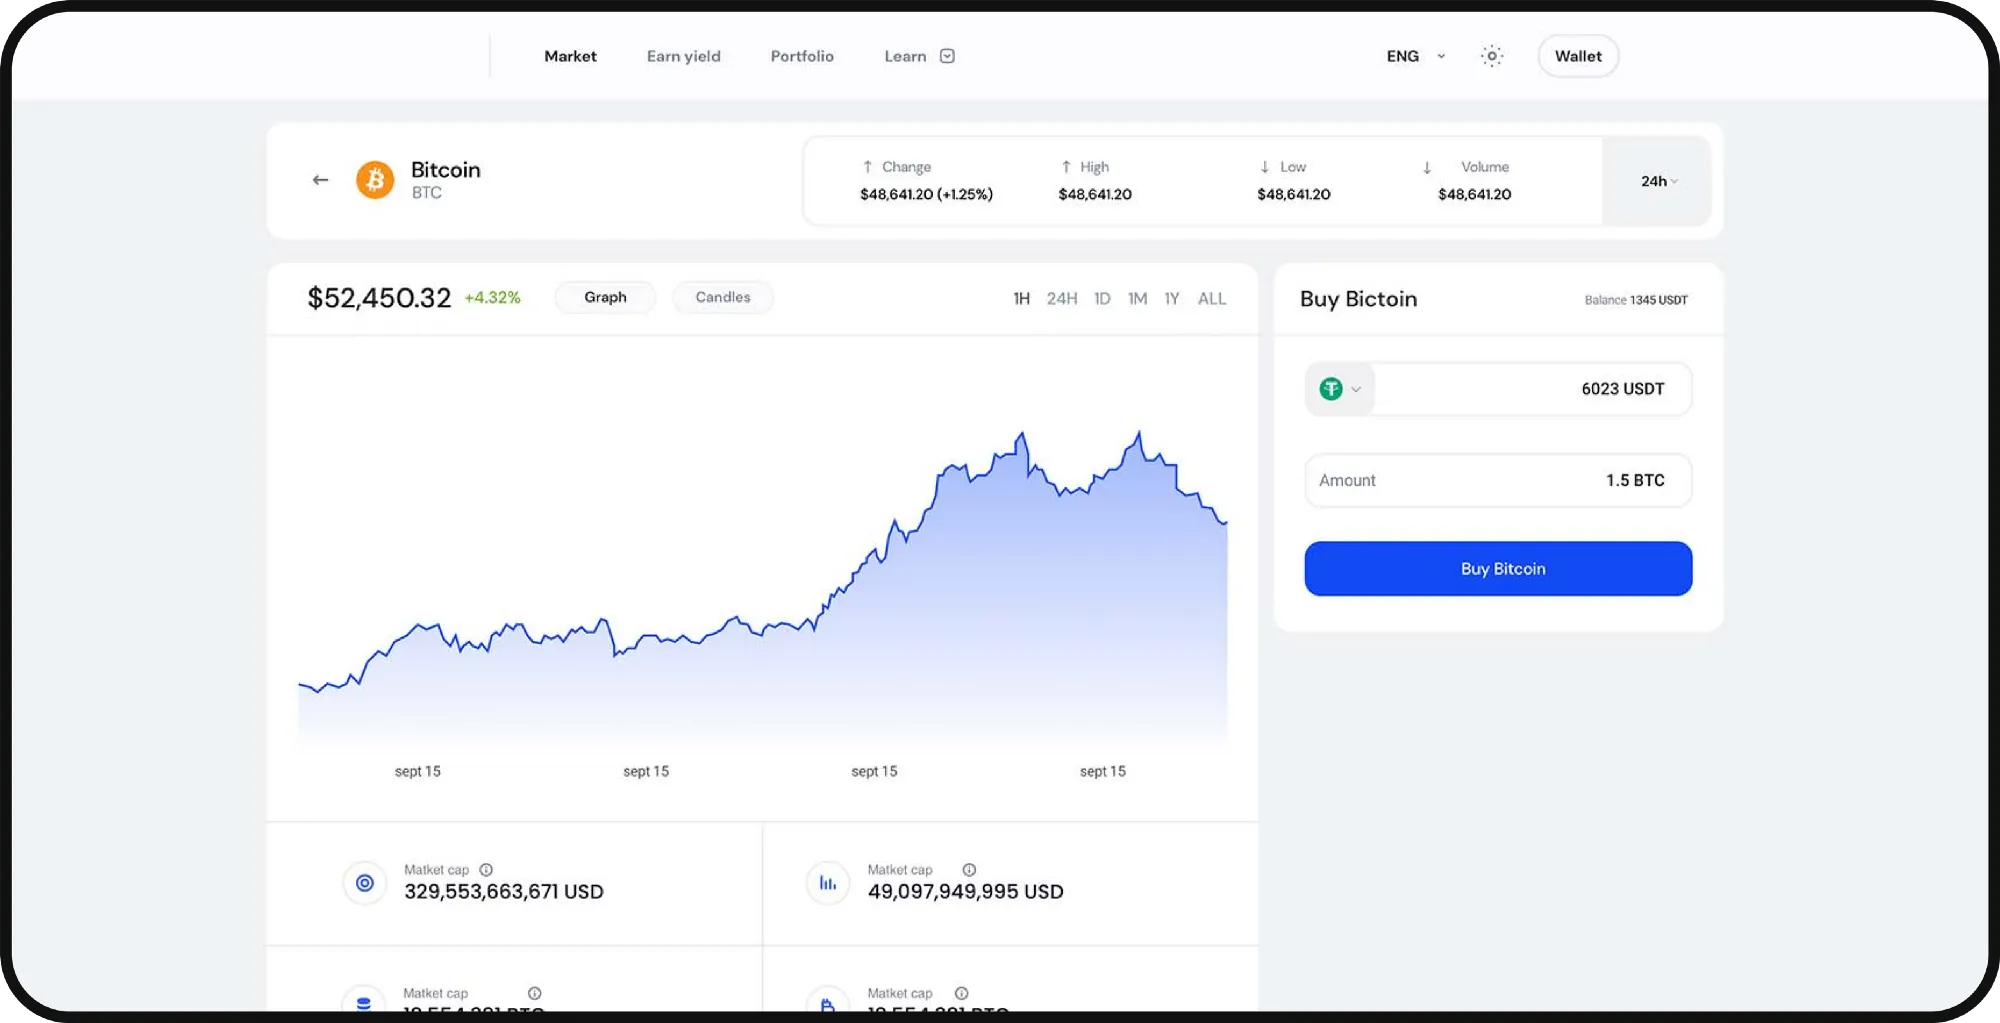This screenshot has width=2000, height=1023.
Task: Click the Amount input field
Action: [x=1497, y=480]
